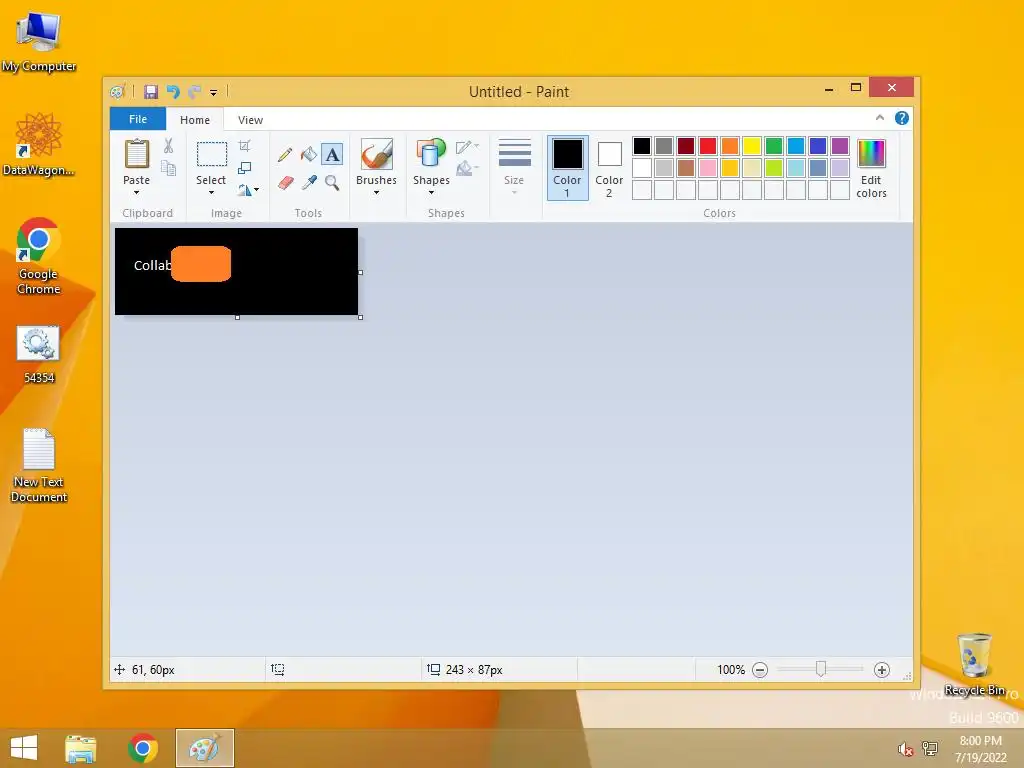Select the Pencil tool

(x=285, y=155)
